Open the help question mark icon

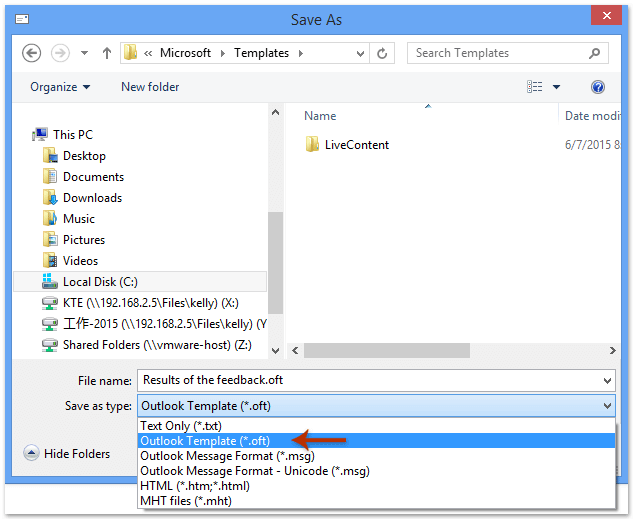coord(598,87)
